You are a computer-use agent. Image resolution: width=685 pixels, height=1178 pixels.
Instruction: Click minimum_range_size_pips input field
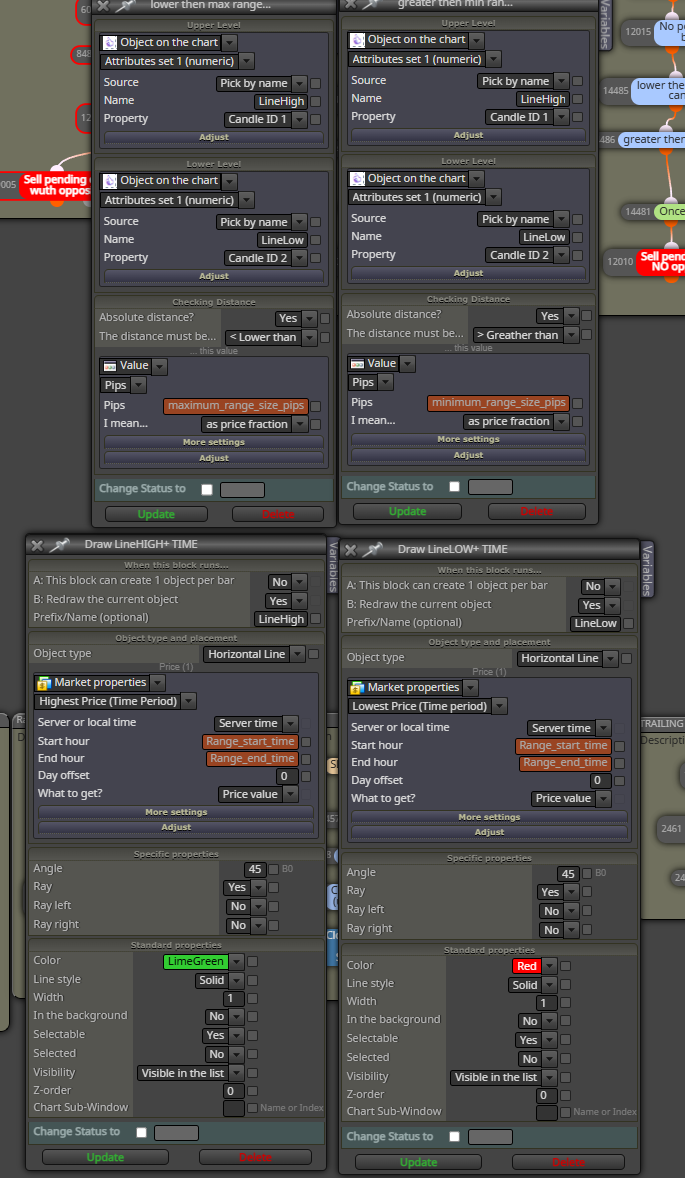coord(499,403)
